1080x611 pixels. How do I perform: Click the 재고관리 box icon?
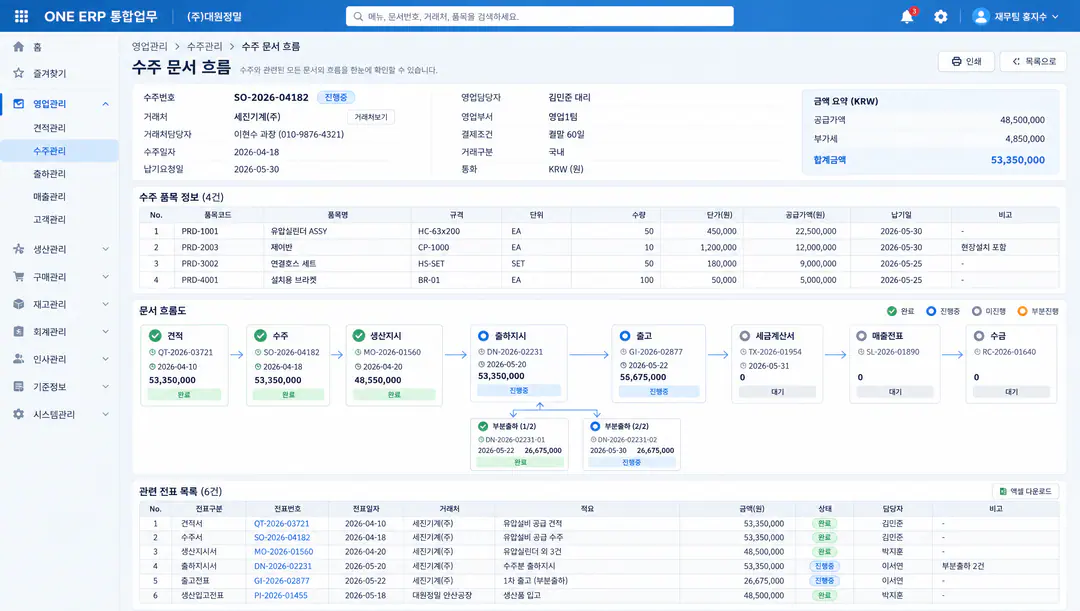pyautogui.click(x=19, y=304)
